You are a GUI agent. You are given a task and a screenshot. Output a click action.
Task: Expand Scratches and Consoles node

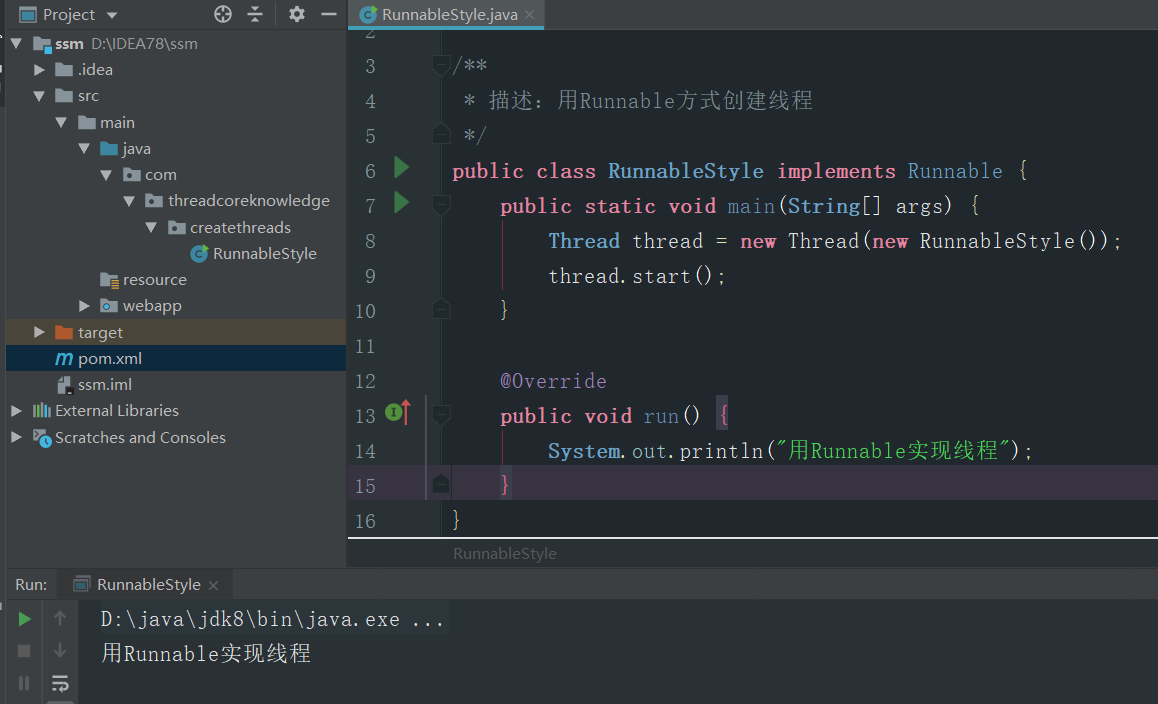pyautogui.click(x=16, y=437)
